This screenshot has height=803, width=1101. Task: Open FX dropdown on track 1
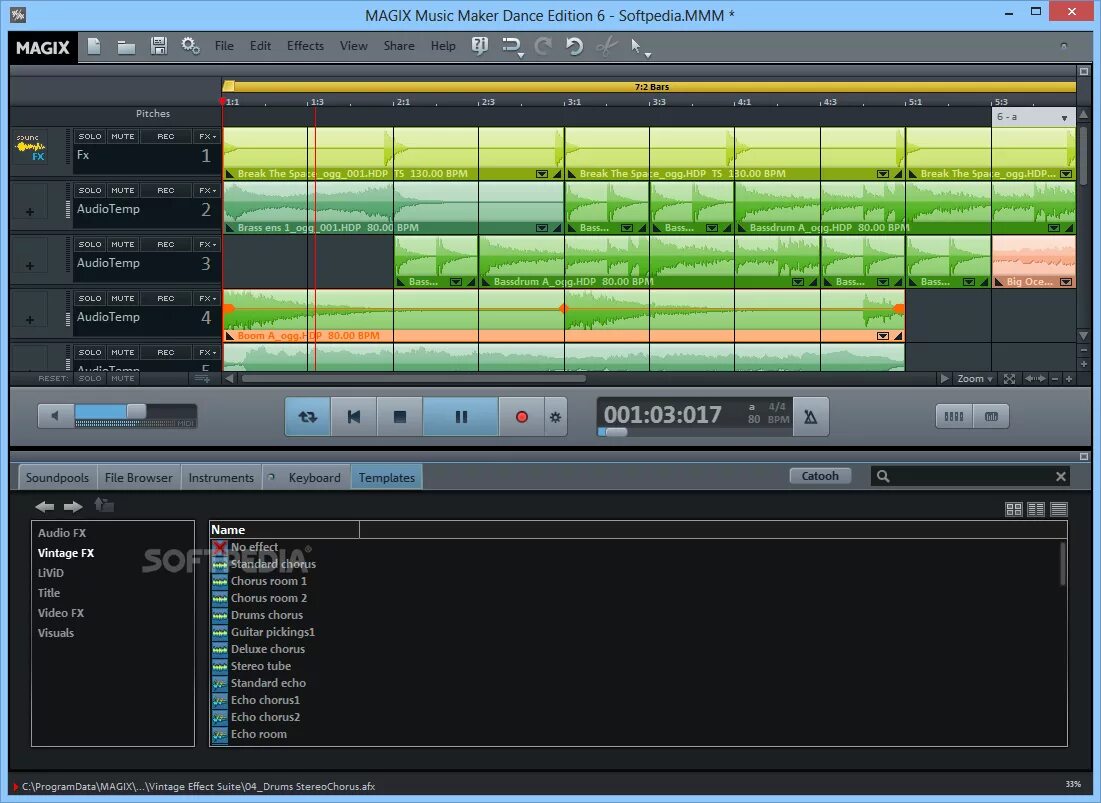pyautogui.click(x=207, y=136)
